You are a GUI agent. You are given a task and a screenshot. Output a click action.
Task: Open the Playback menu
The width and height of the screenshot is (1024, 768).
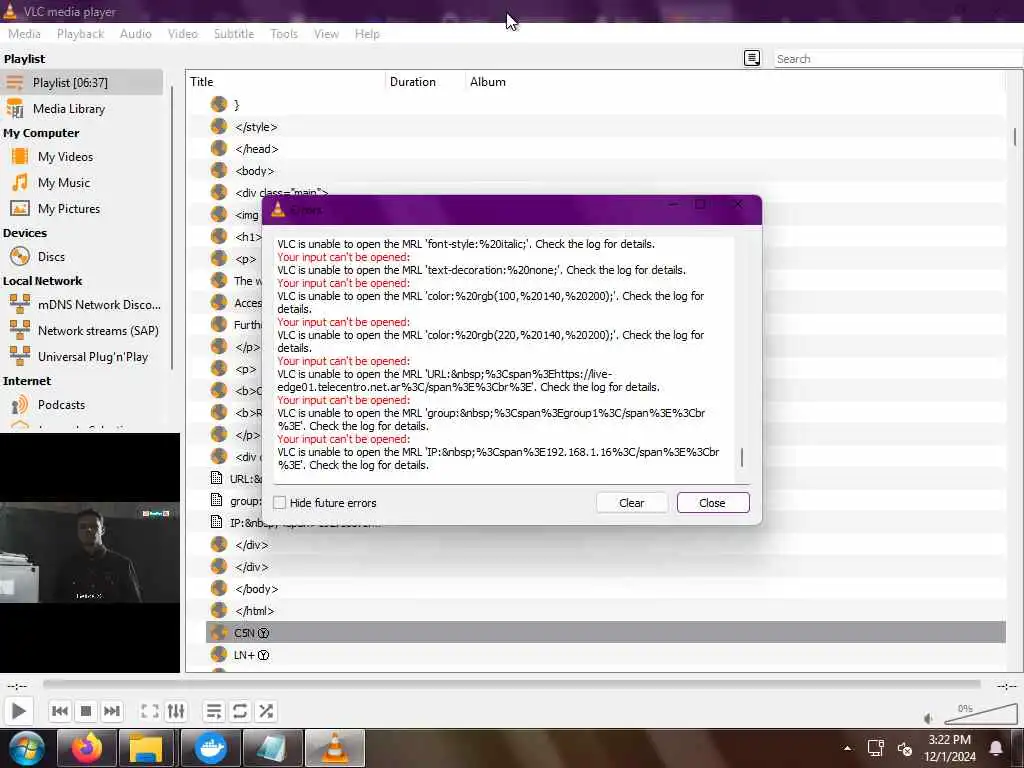pyautogui.click(x=80, y=33)
